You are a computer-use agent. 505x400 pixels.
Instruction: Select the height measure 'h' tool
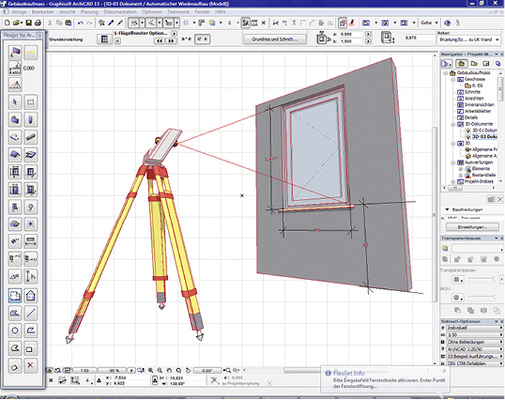(x=30, y=276)
